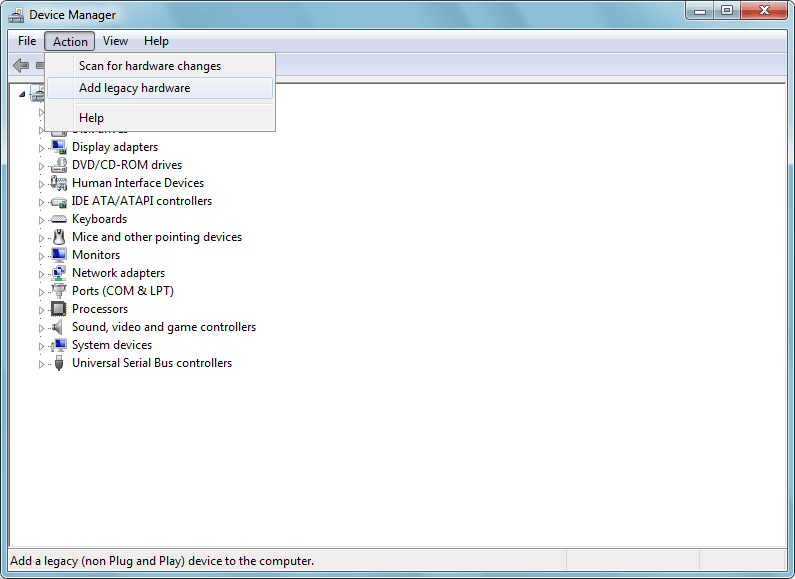Click the System devices icon
The width and height of the screenshot is (795, 579).
[59, 345]
